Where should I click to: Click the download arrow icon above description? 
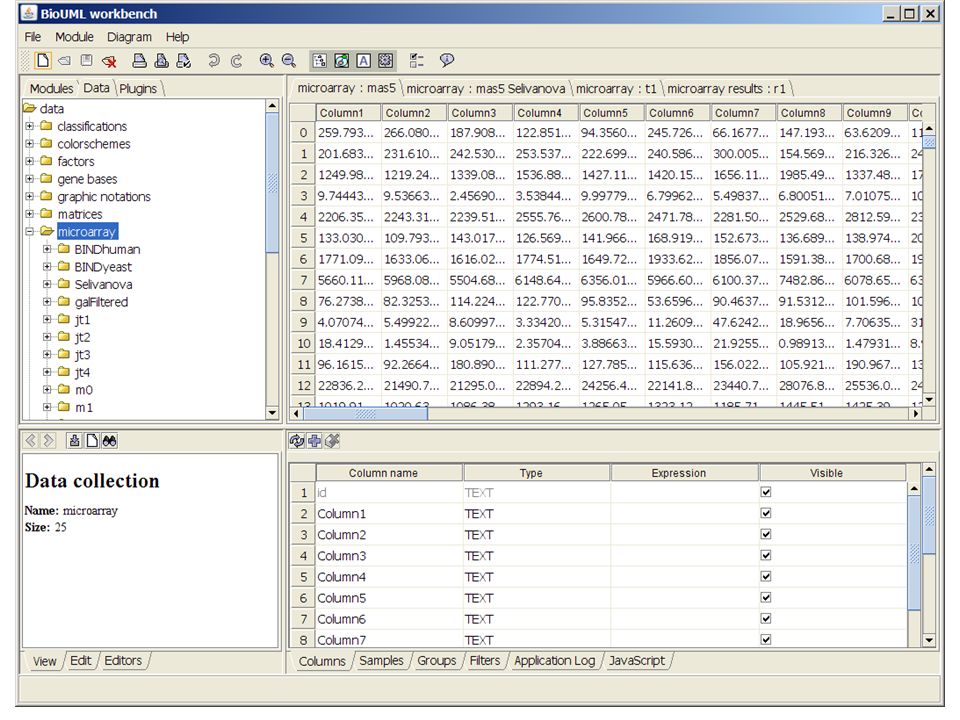click(75, 440)
